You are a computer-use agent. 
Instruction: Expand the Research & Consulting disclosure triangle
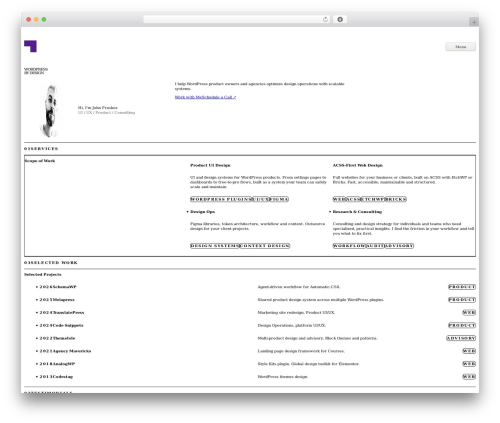pyautogui.click(x=330, y=212)
